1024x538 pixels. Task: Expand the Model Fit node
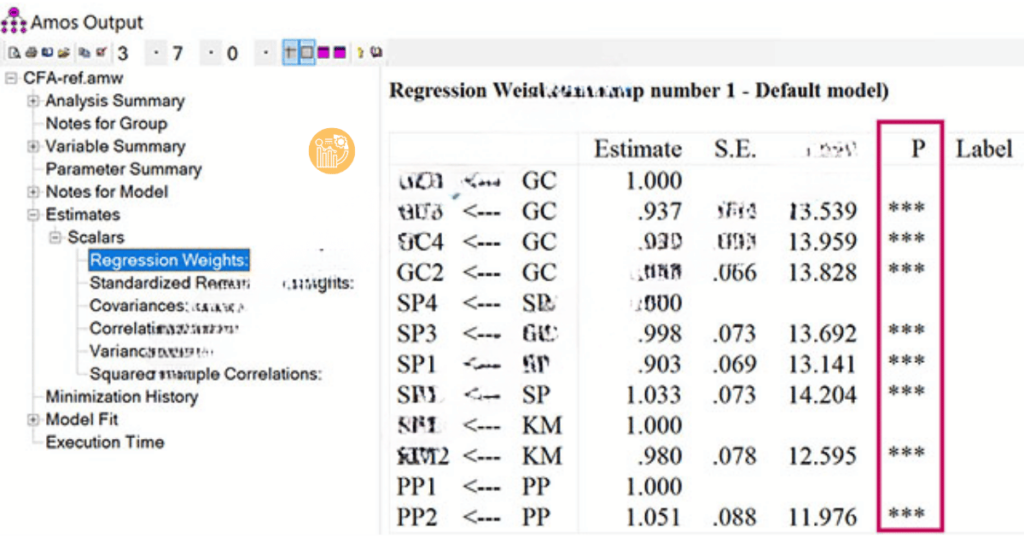(33, 420)
